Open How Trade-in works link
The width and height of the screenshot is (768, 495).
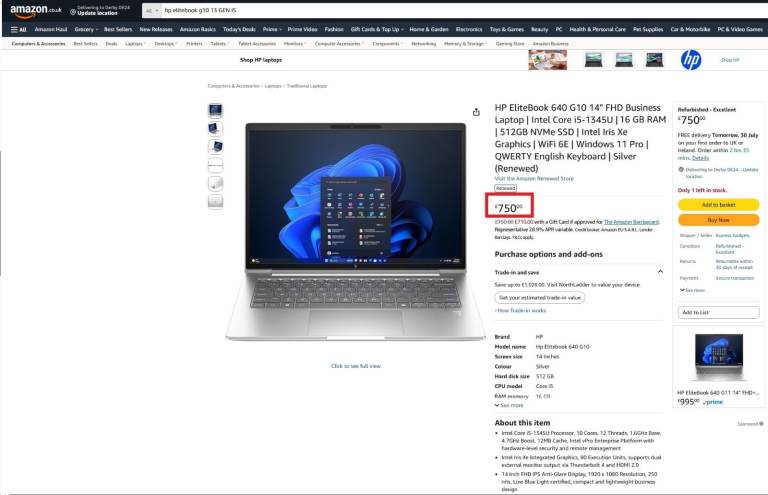(521, 310)
